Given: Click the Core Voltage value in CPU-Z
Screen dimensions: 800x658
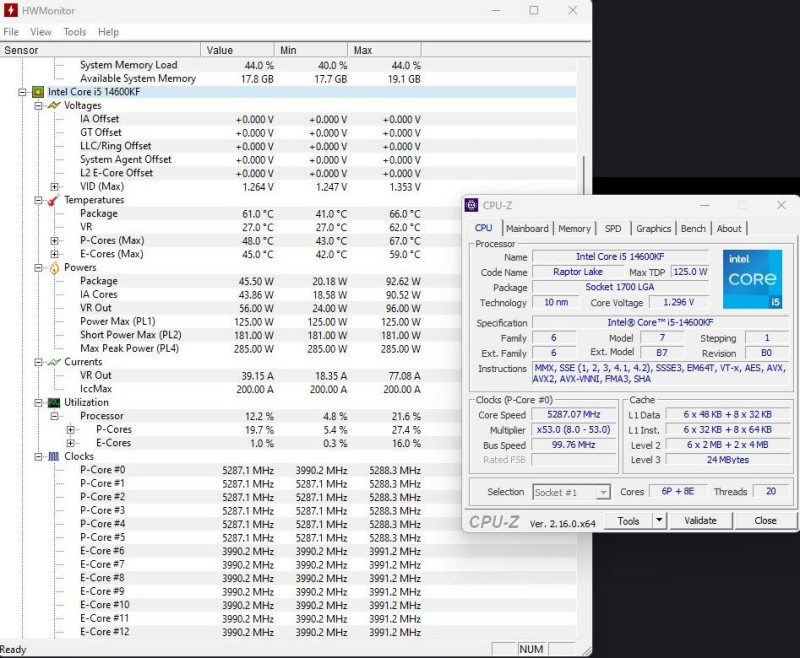Looking at the screenshot, I should [x=679, y=302].
